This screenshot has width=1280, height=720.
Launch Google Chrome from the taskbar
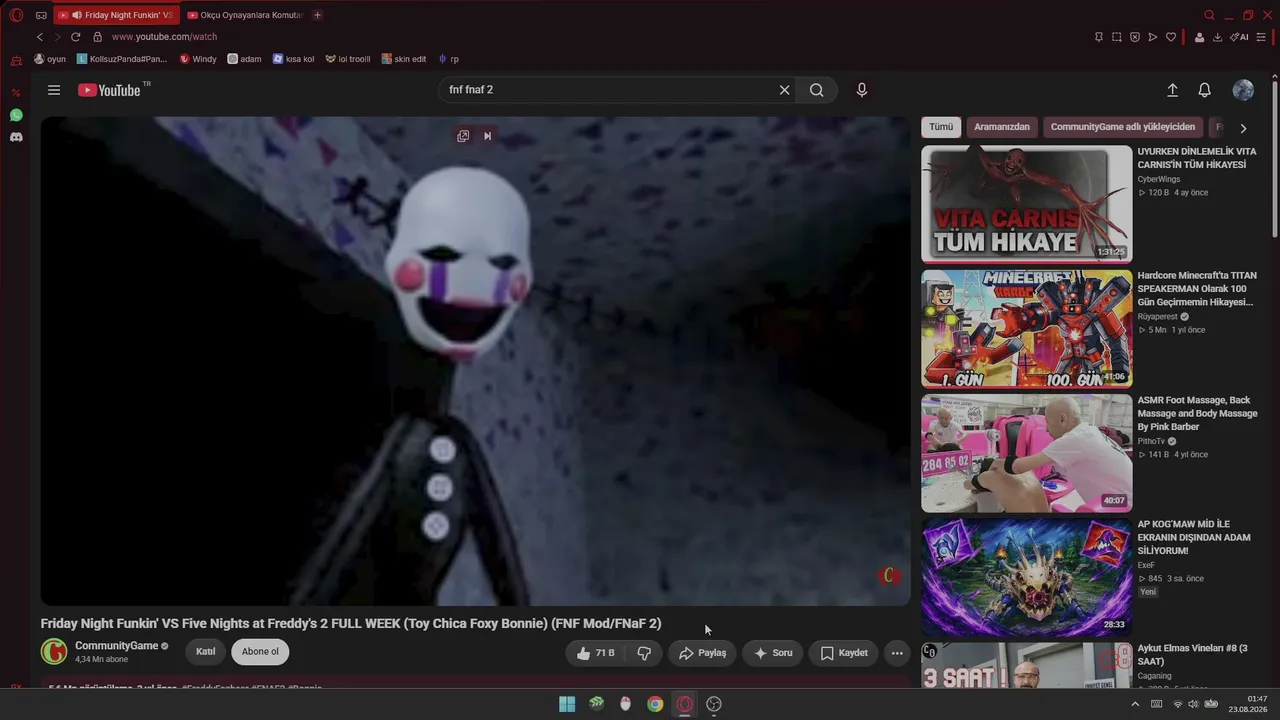(655, 704)
